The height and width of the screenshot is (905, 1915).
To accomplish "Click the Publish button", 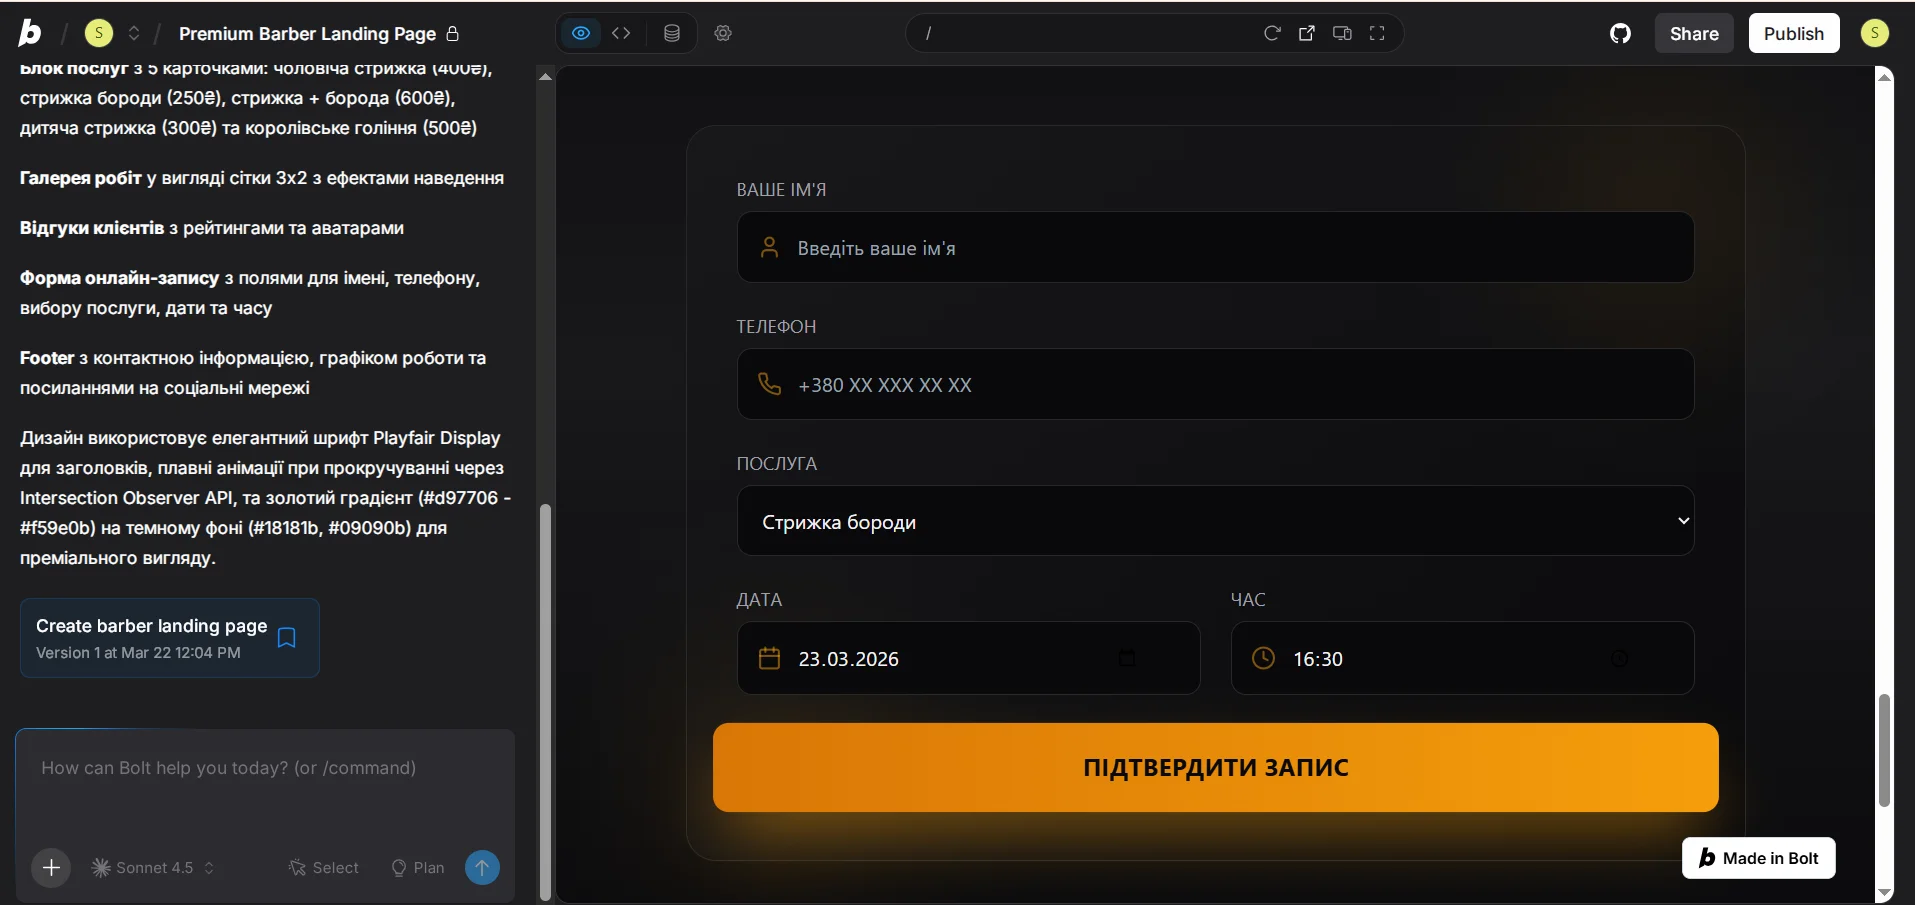I will click(x=1793, y=33).
